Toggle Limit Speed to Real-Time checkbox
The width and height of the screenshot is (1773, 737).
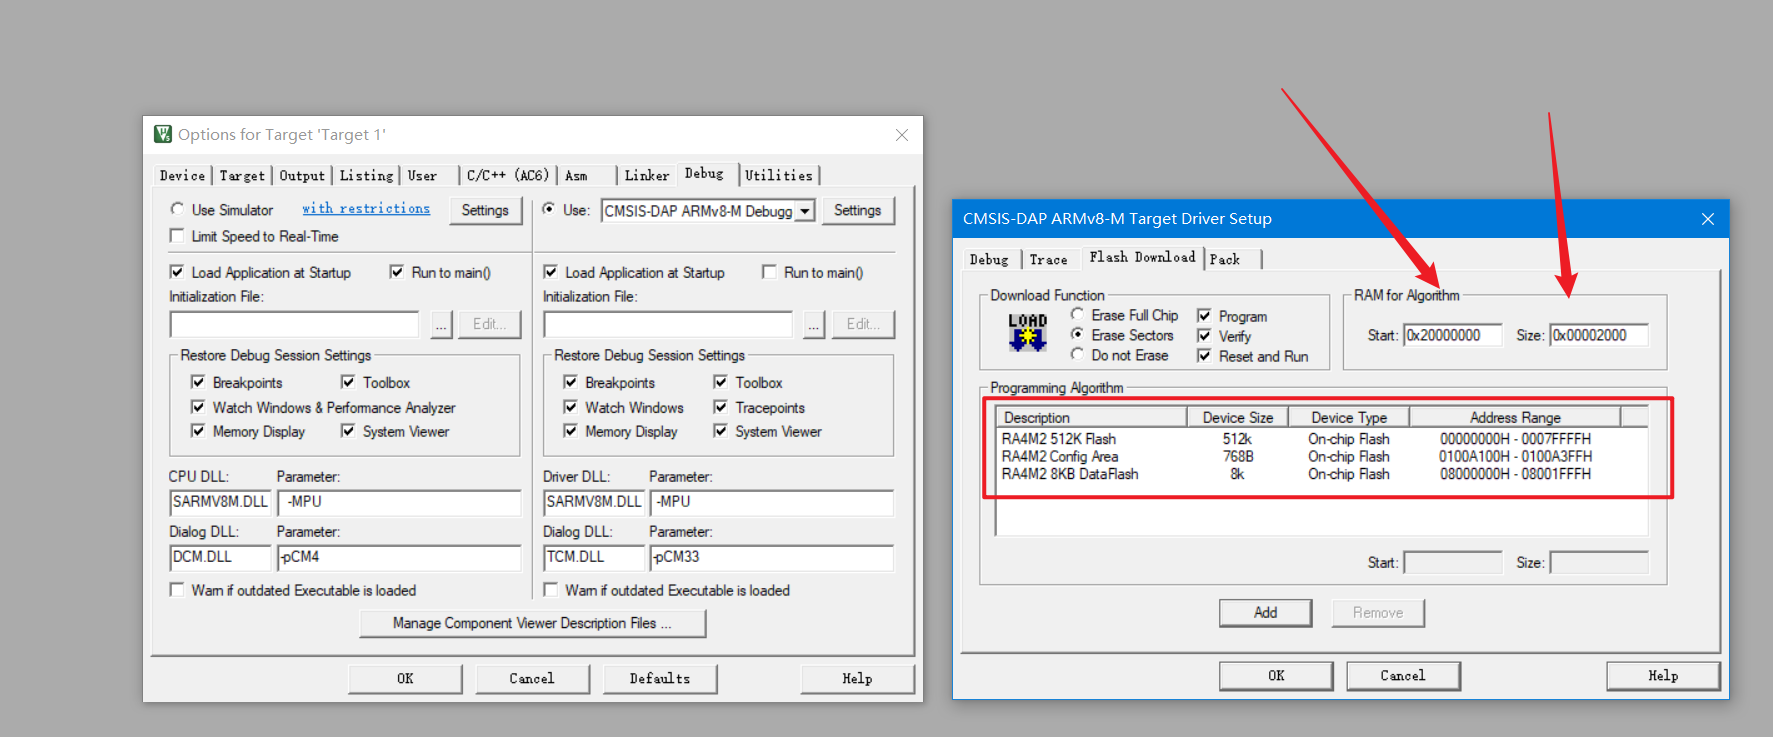pos(177,236)
